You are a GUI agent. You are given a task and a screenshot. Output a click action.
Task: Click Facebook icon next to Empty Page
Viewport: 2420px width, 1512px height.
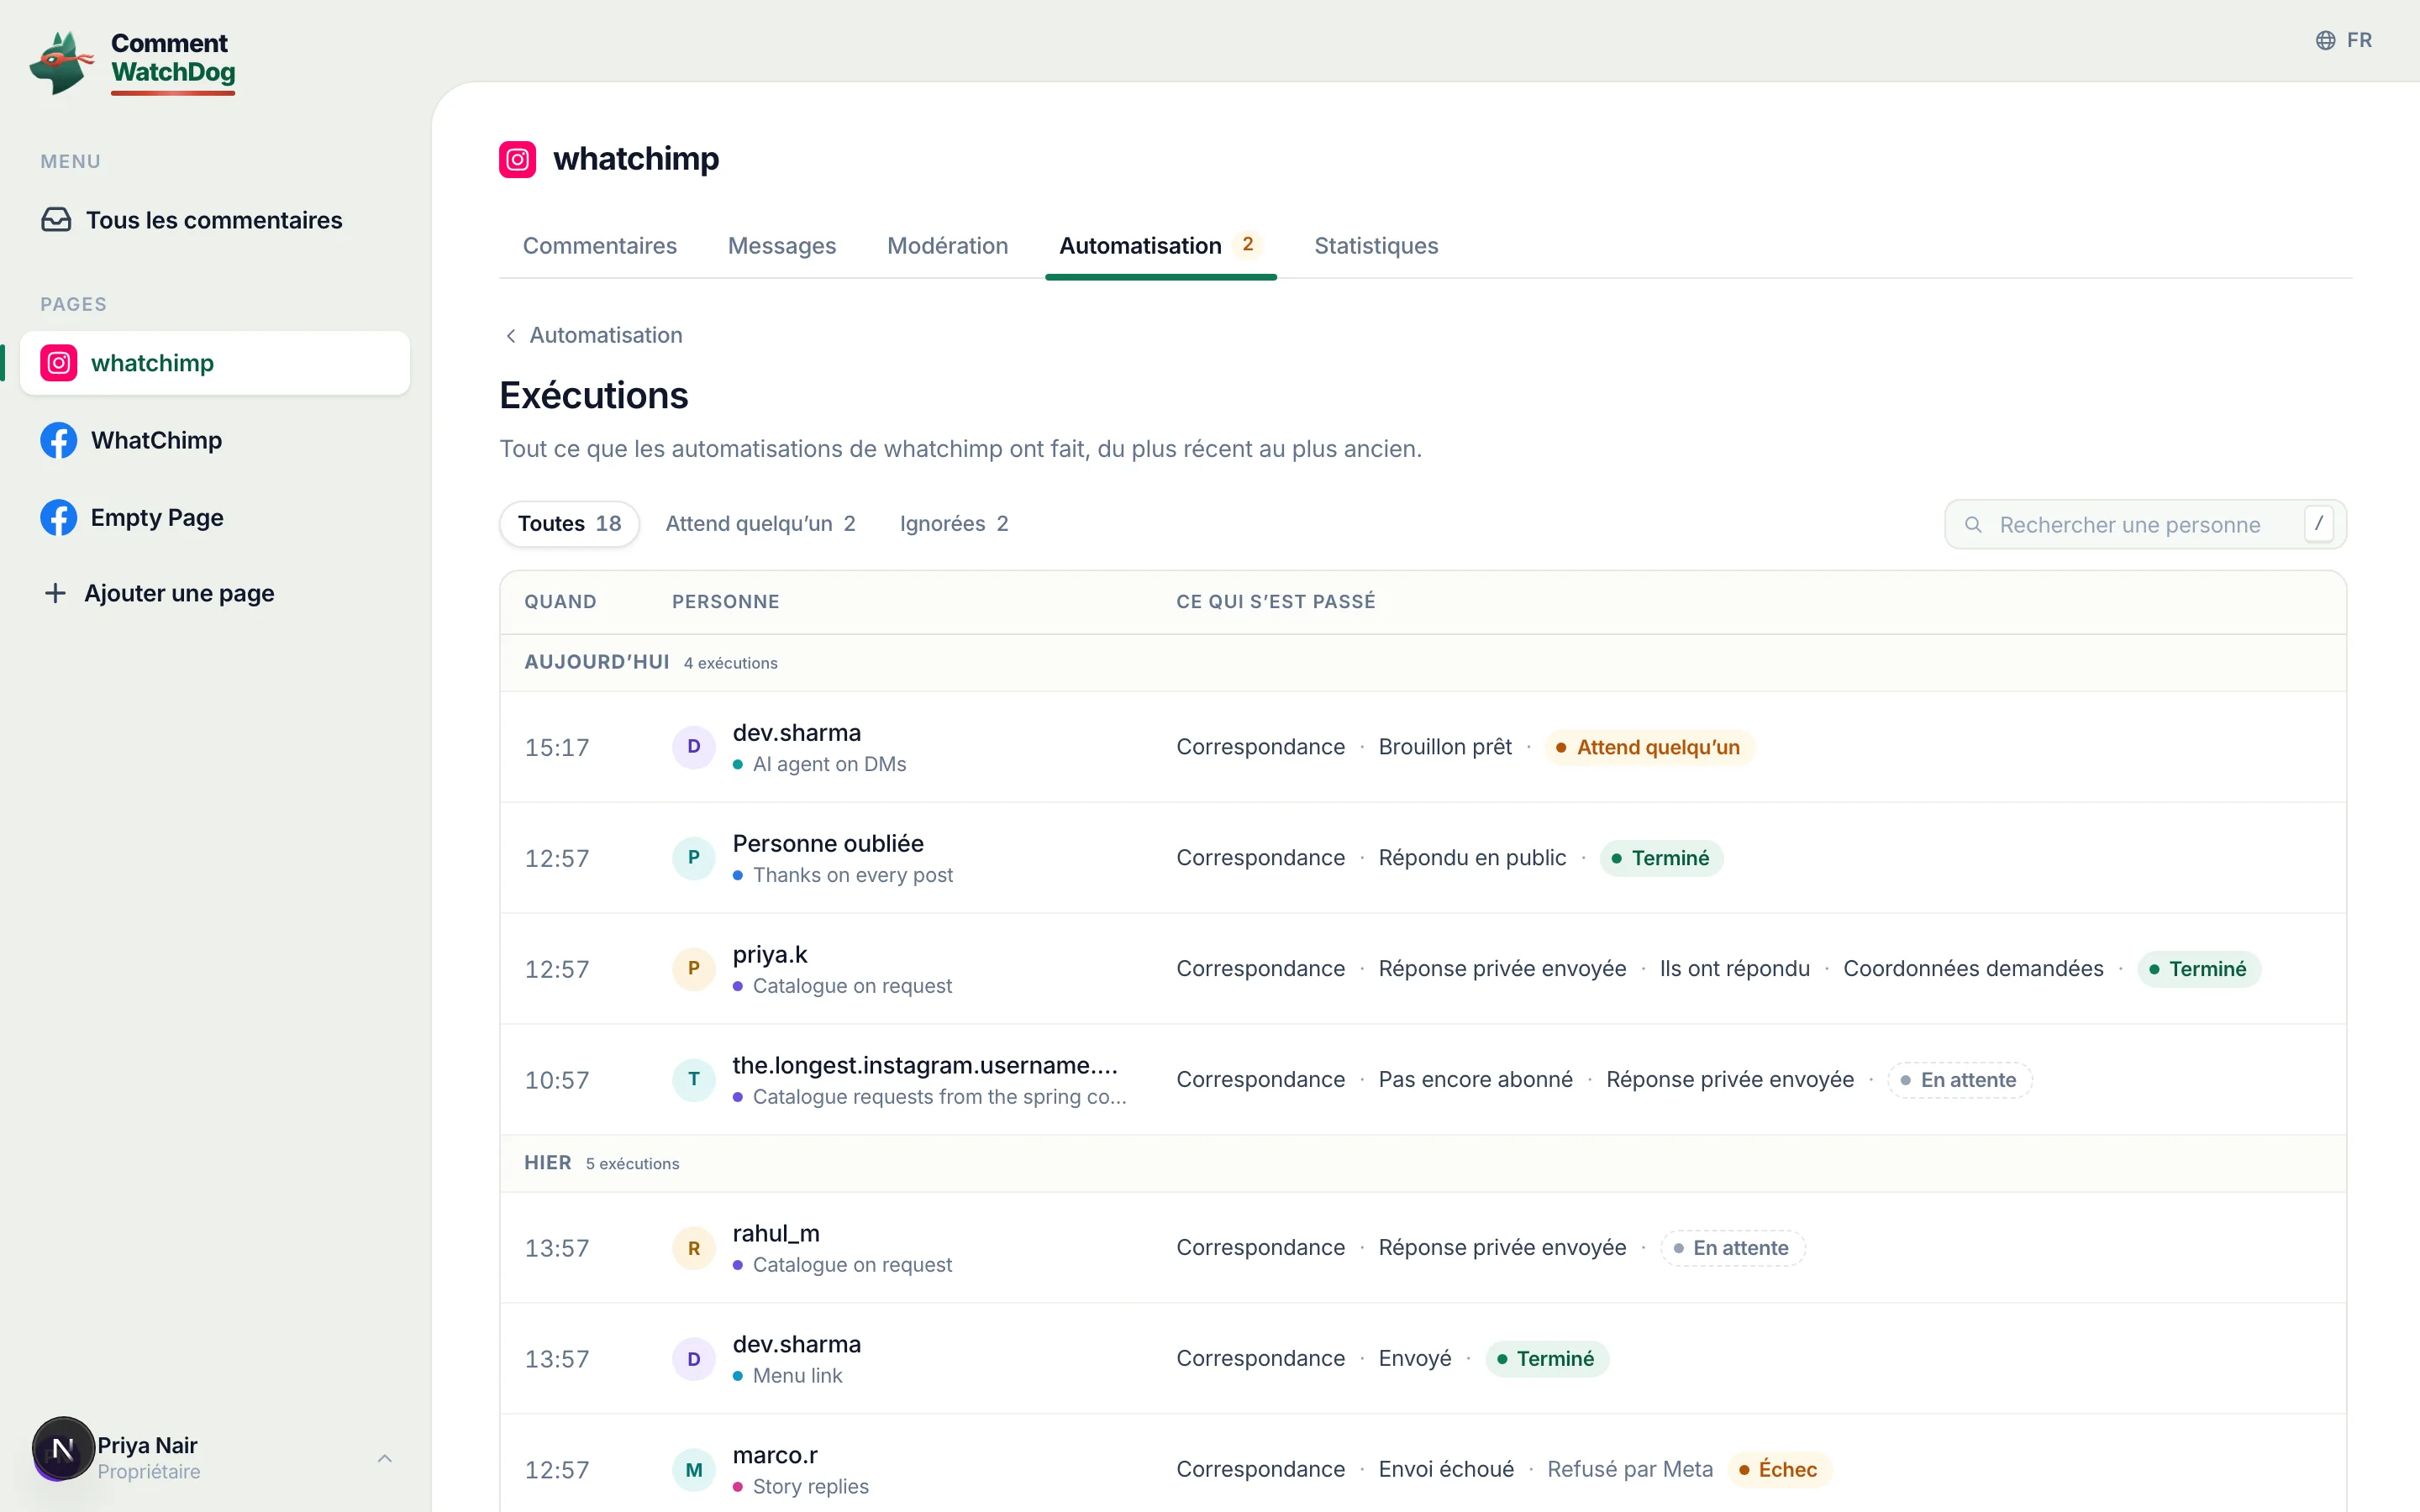point(59,517)
